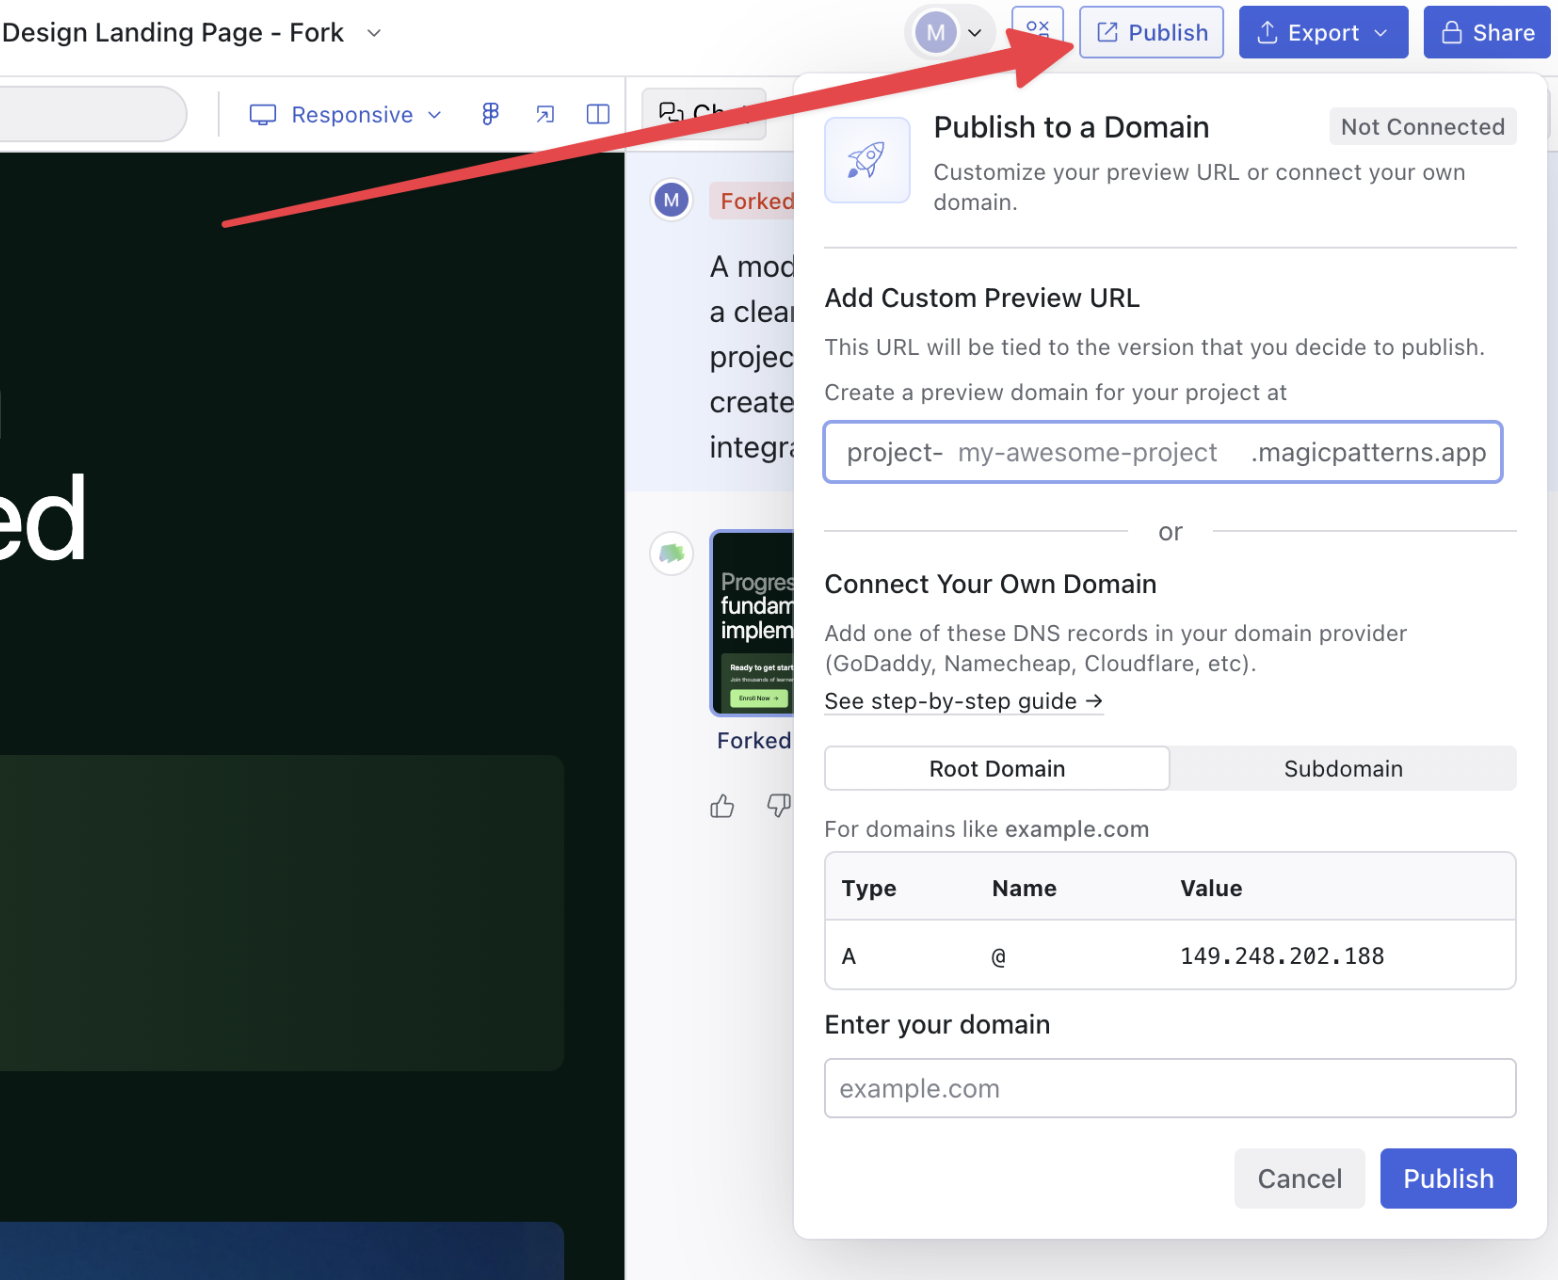The height and width of the screenshot is (1280, 1558).
Task: Click the Not Connected status badge
Action: pos(1422,126)
